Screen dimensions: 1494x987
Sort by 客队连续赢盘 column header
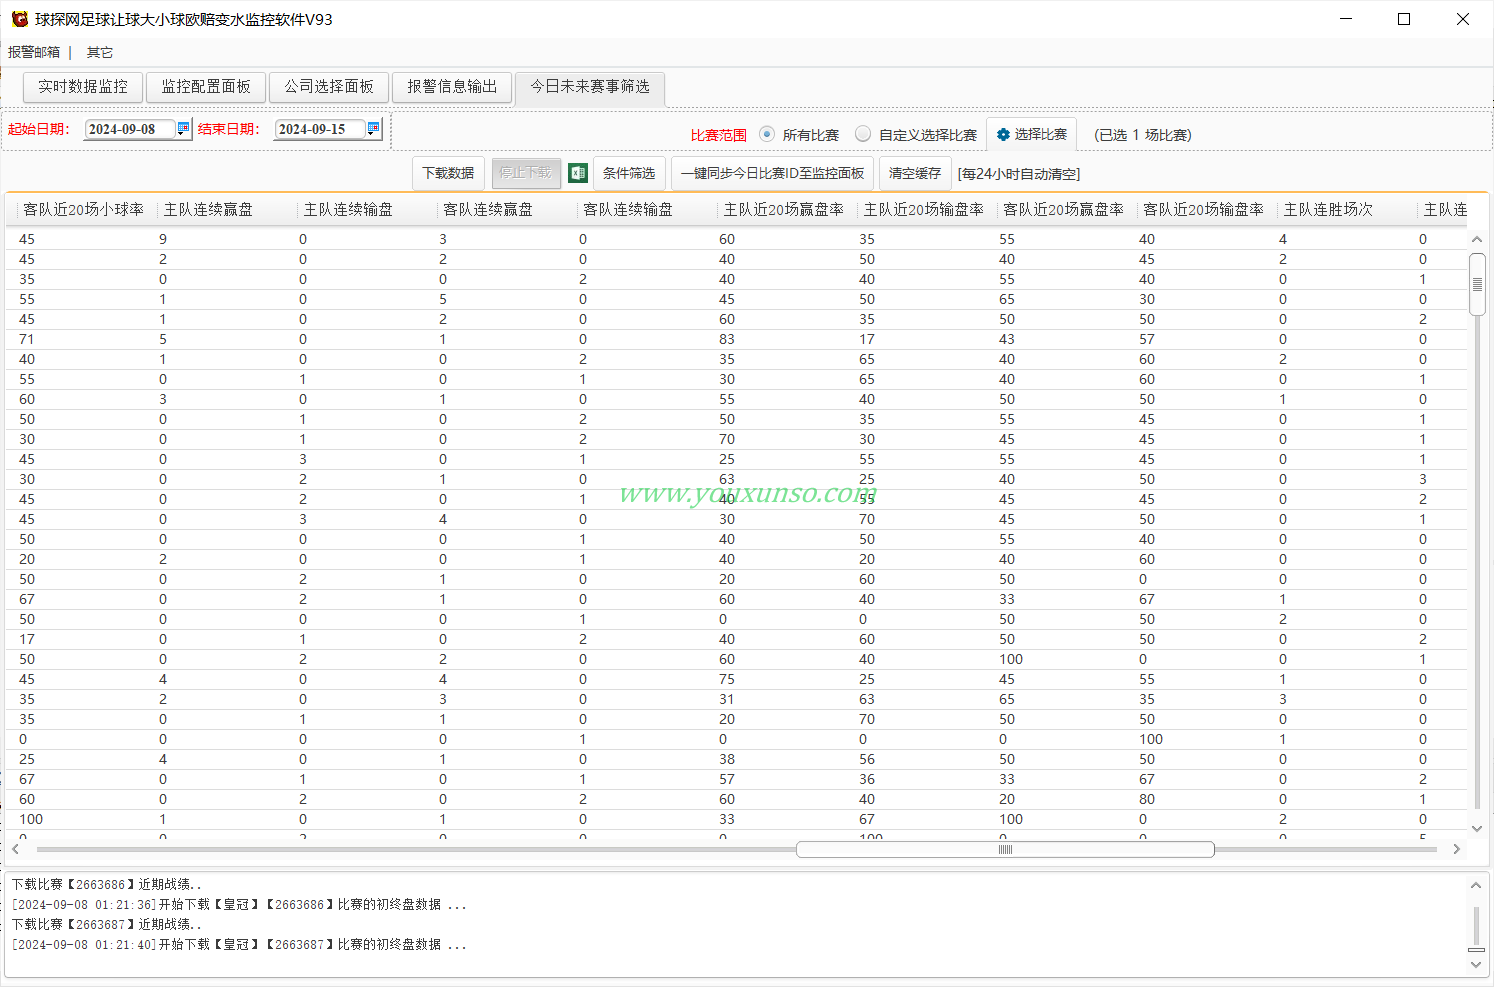pyautogui.click(x=508, y=209)
